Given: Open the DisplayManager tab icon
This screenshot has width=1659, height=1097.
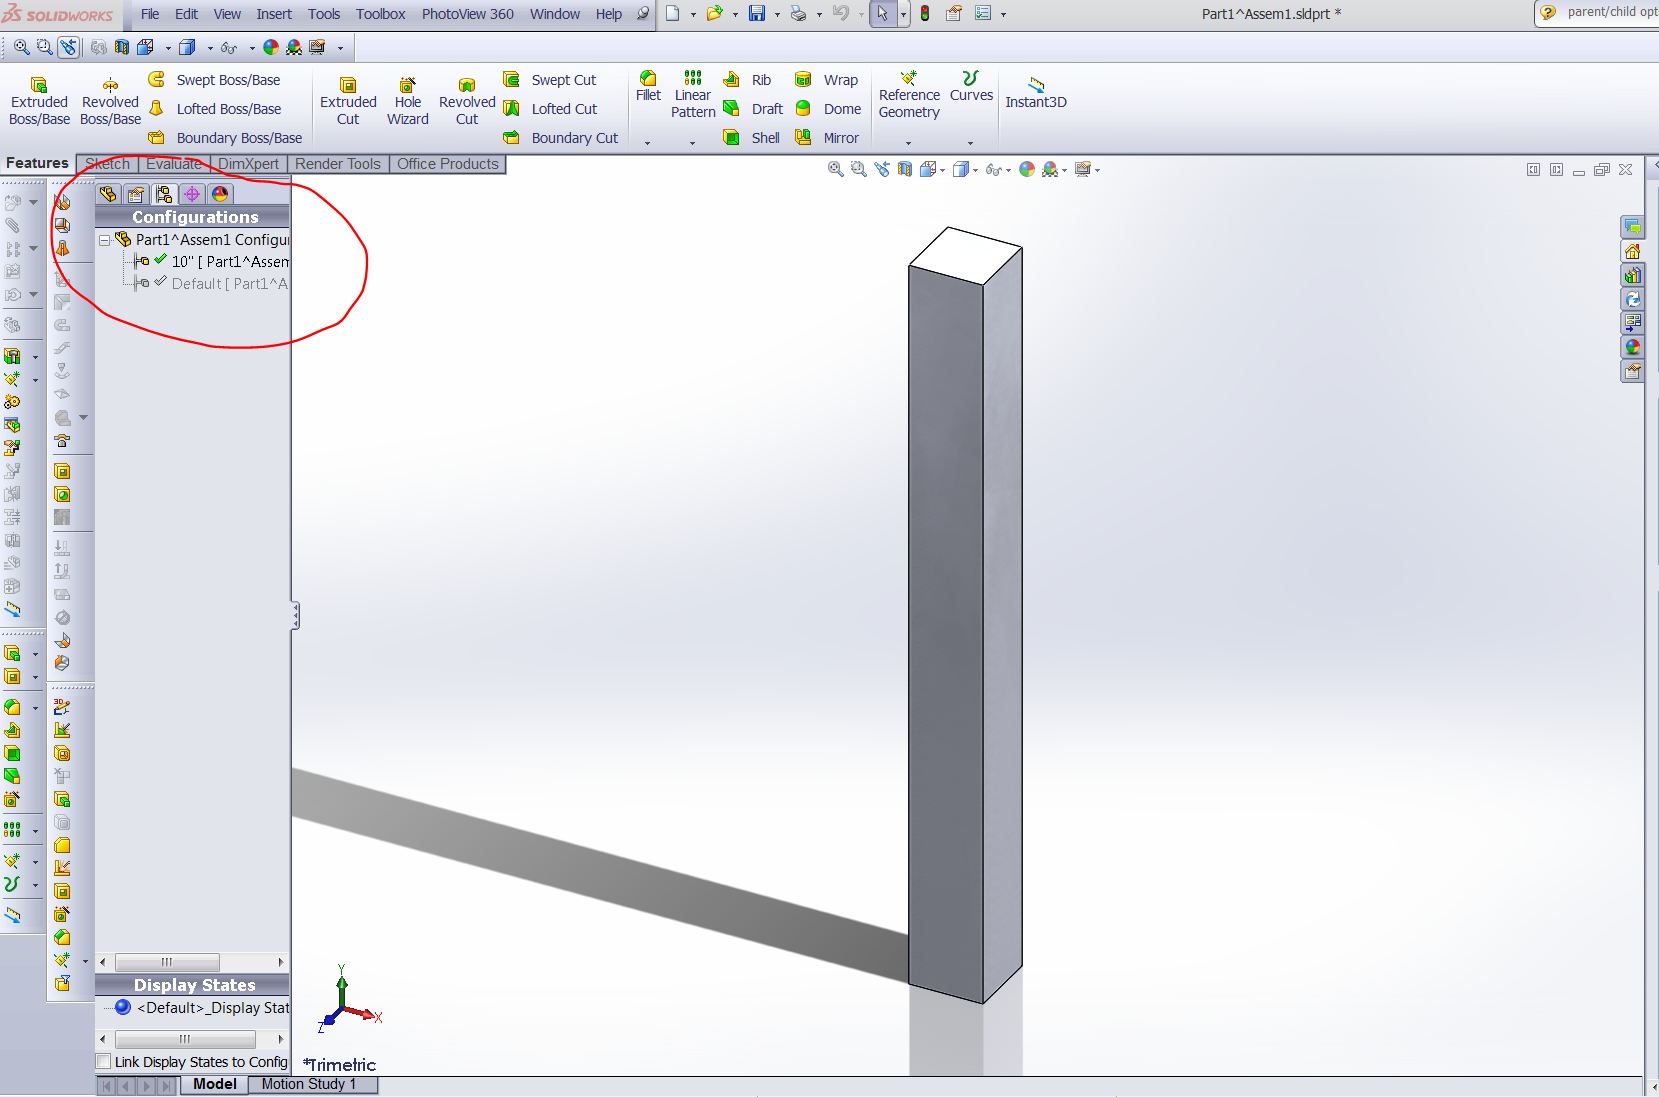Looking at the screenshot, I should pyautogui.click(x=220, y=194).
